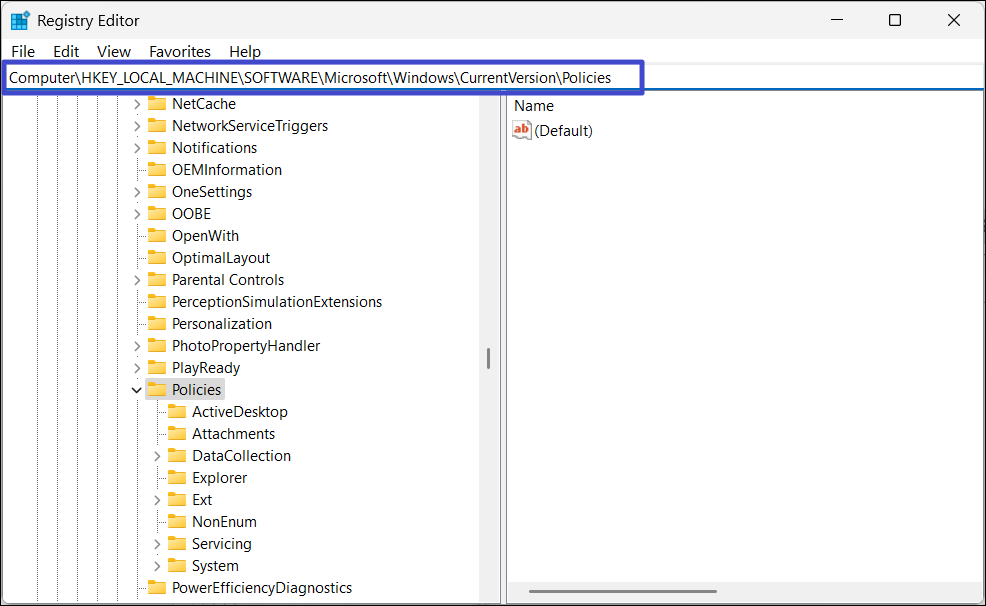Open the Favorites menu

click(180, 51)
